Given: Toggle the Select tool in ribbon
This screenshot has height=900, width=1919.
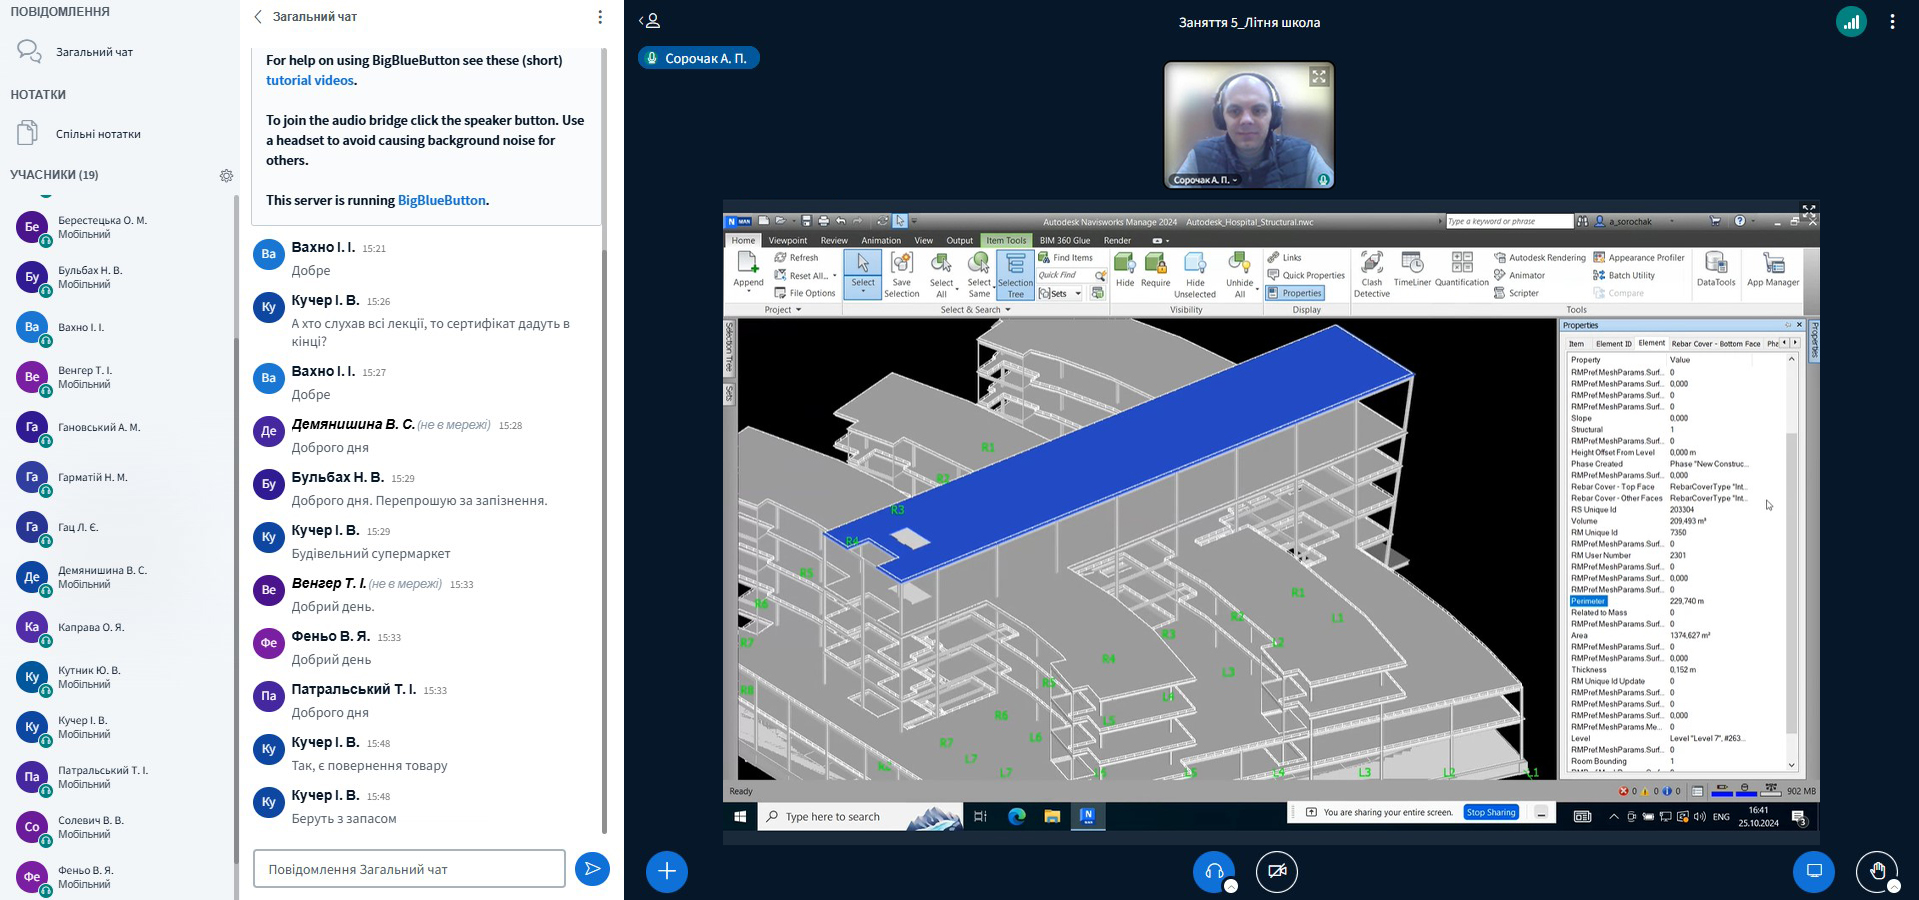Looking at the screenshot, I should pos(863,274).
